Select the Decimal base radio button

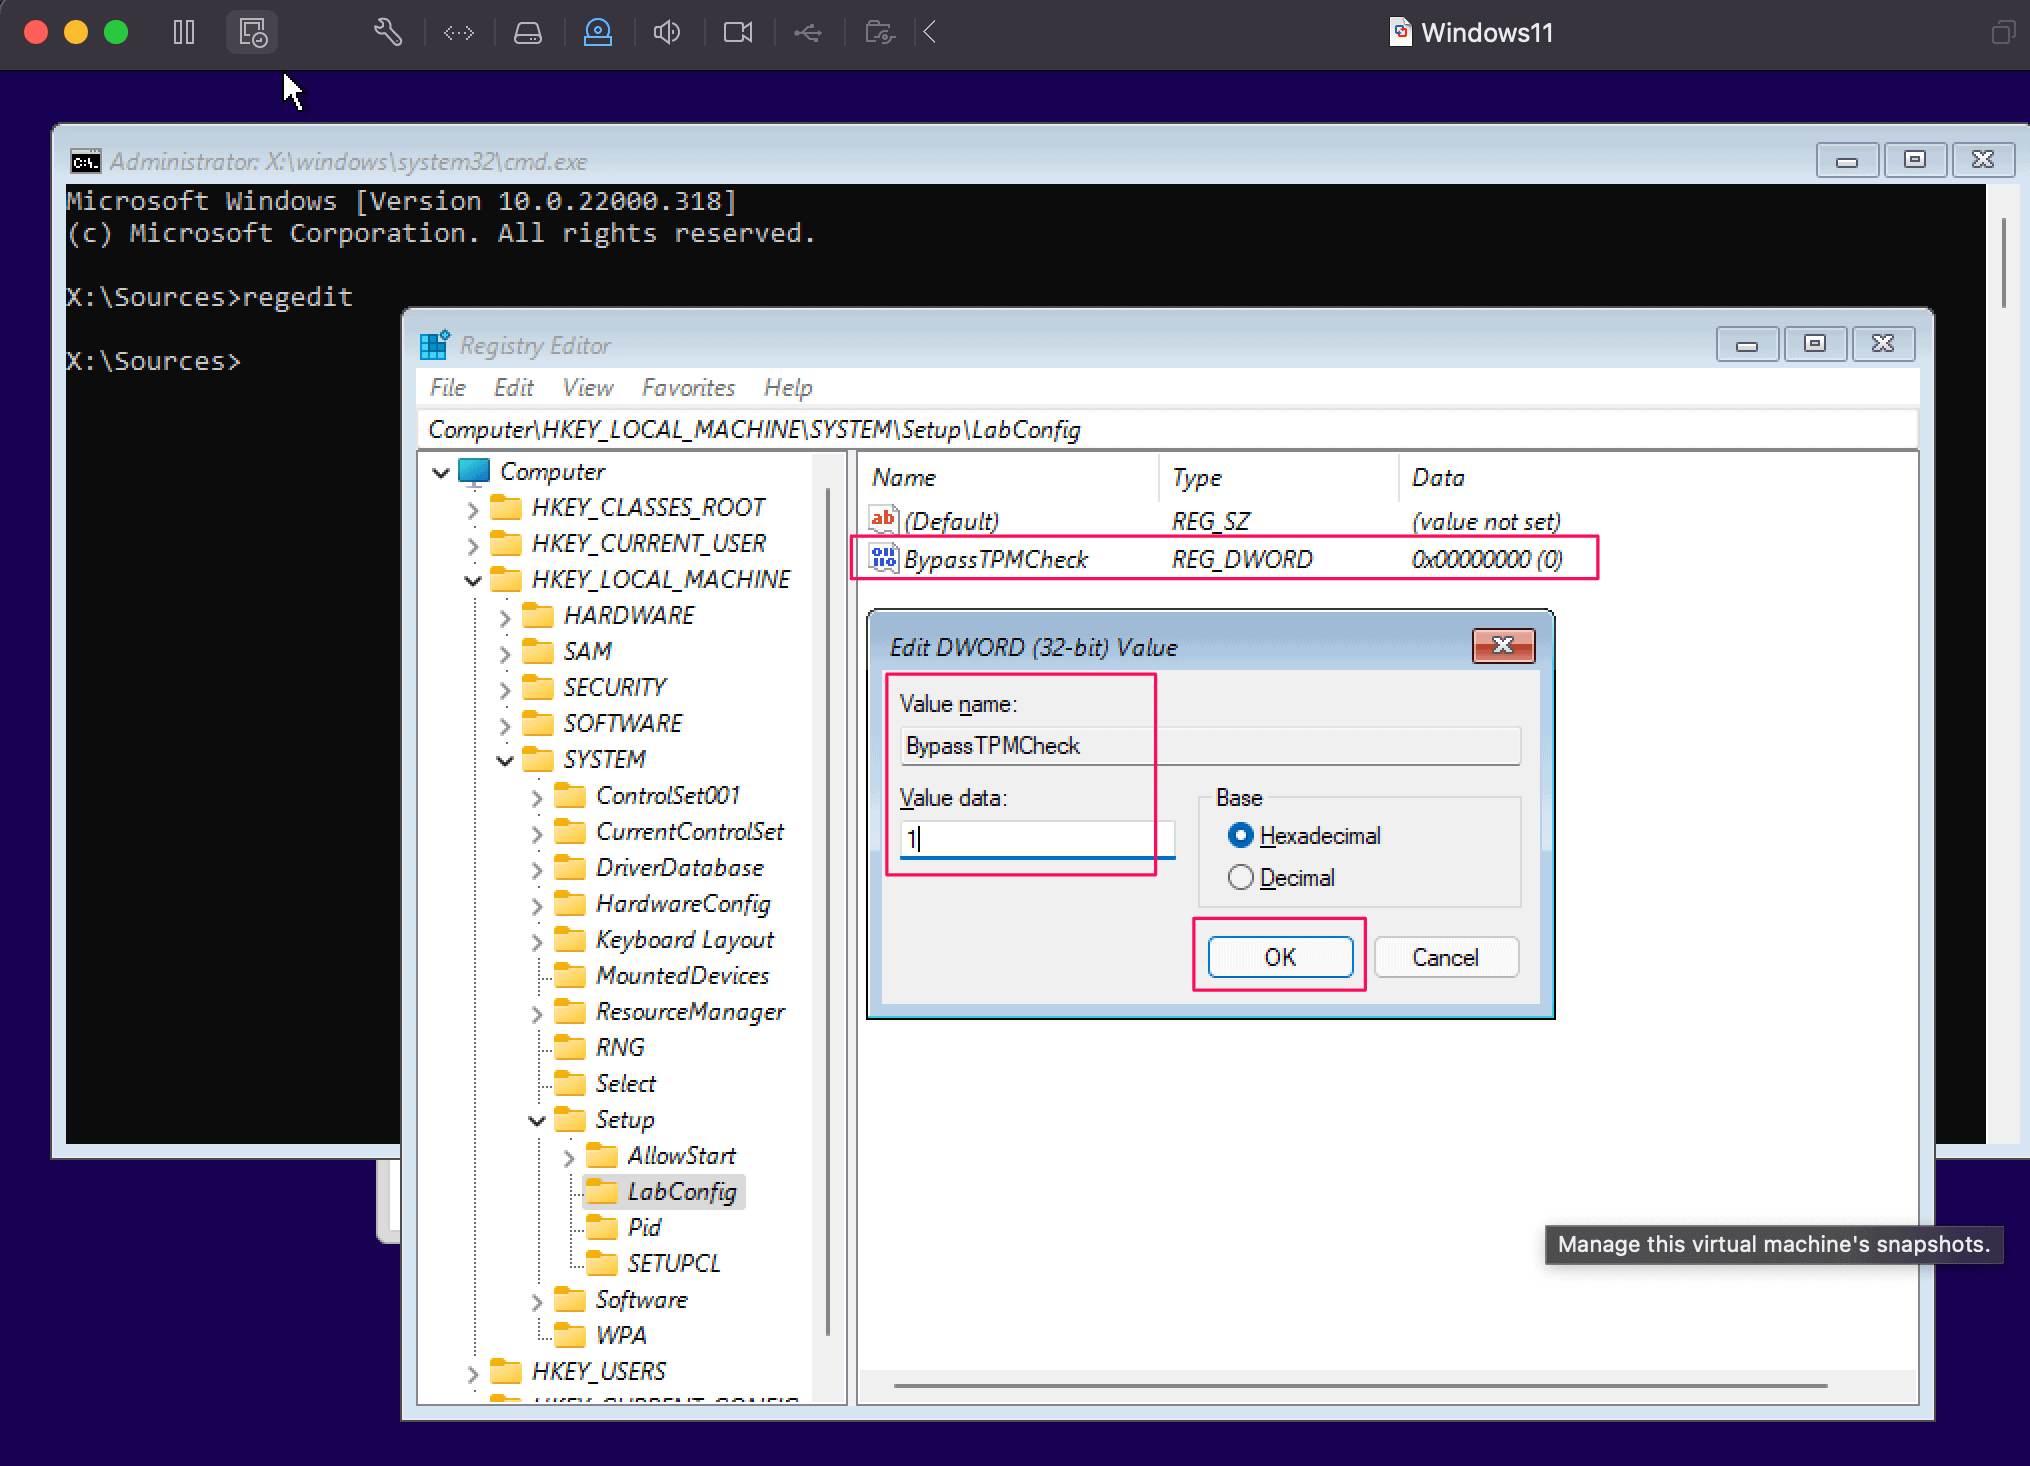pyautogui.click(x=1241, y=877)
